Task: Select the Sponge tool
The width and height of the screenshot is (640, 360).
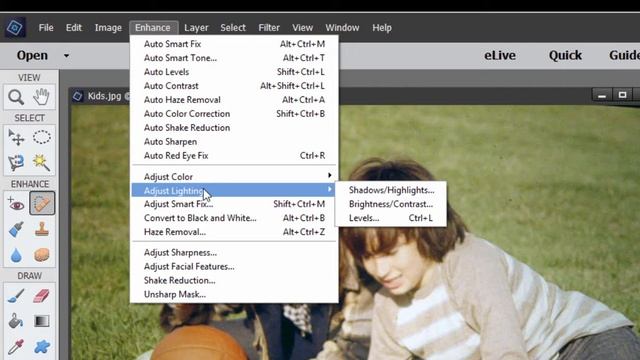Action: 42,255
